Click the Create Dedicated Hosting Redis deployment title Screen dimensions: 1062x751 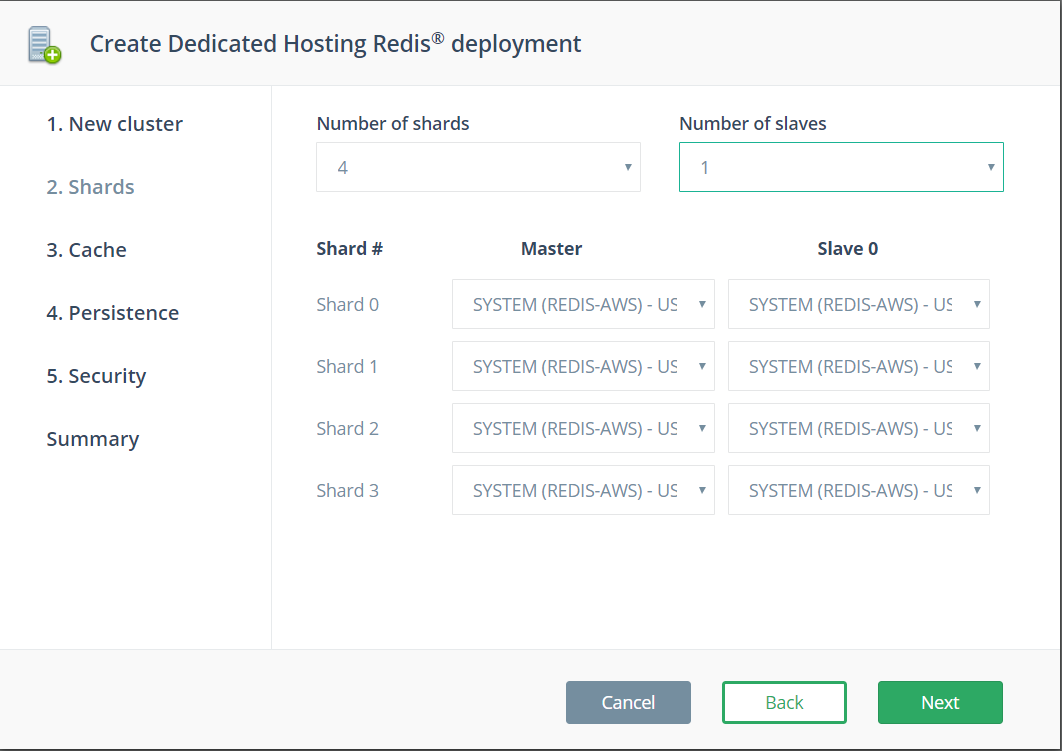[x=335, y=43]
